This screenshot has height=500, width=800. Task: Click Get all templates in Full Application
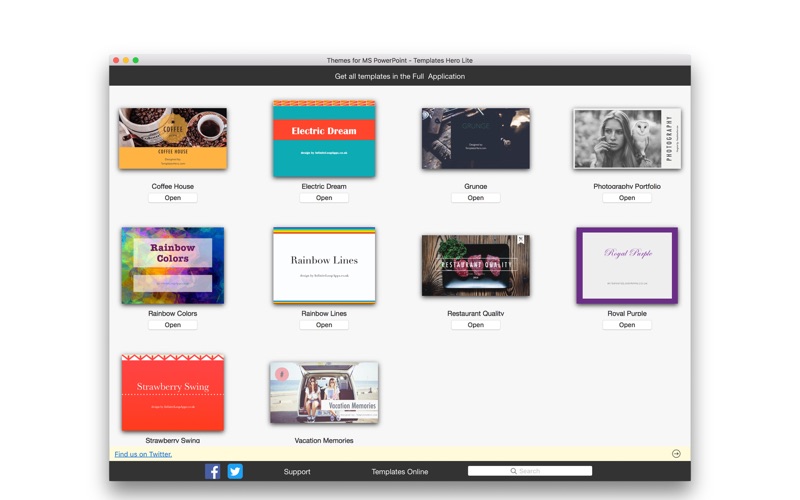399,76
